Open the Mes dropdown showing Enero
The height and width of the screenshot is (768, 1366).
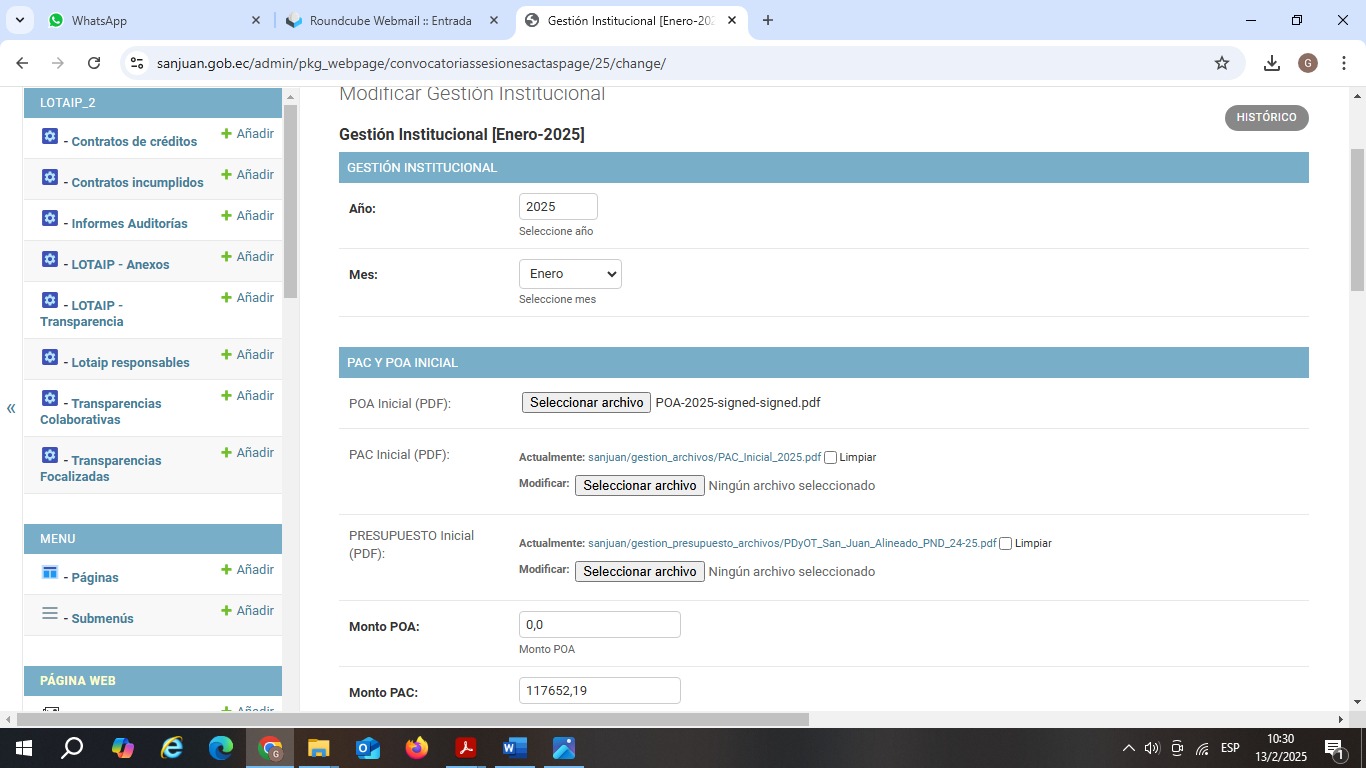click(x=570, y=274)
